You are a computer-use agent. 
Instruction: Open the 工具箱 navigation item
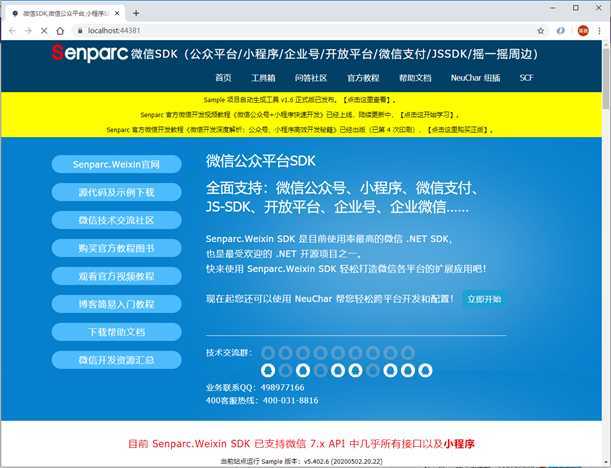[x=263, y=78]
